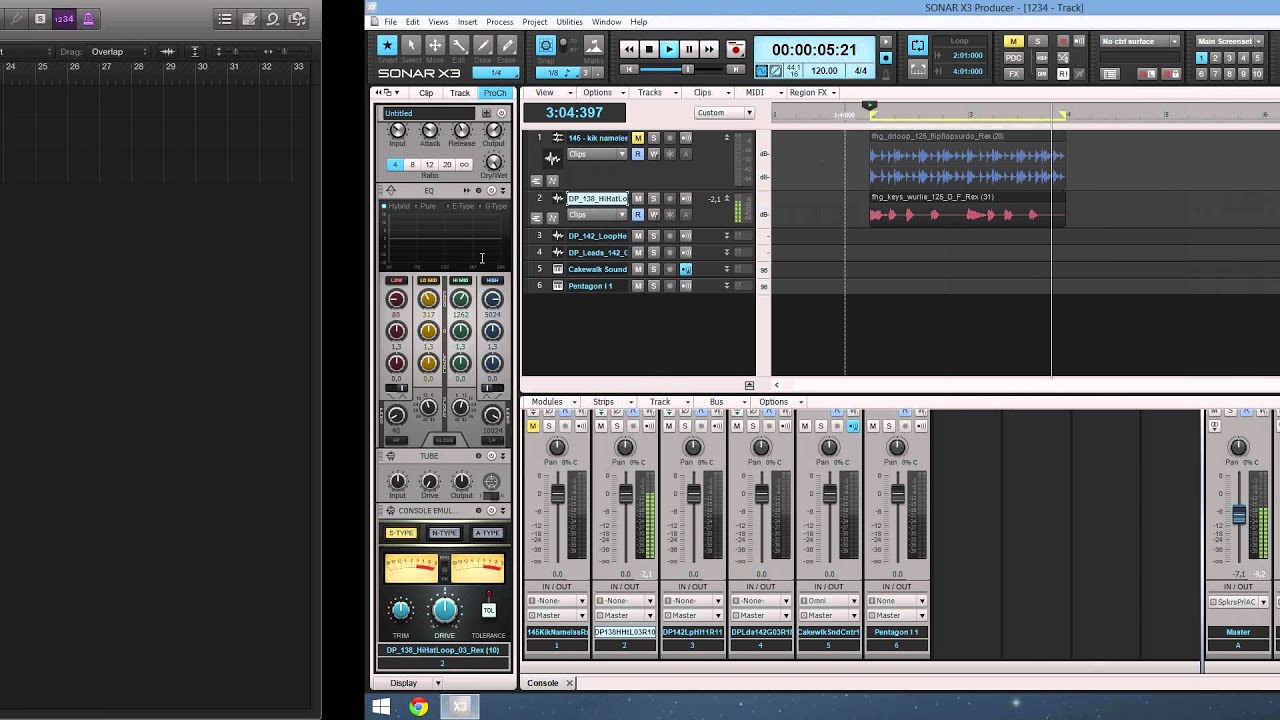Activate the Edit tool
Screen dimensions: 1280x720
(459, 46)
